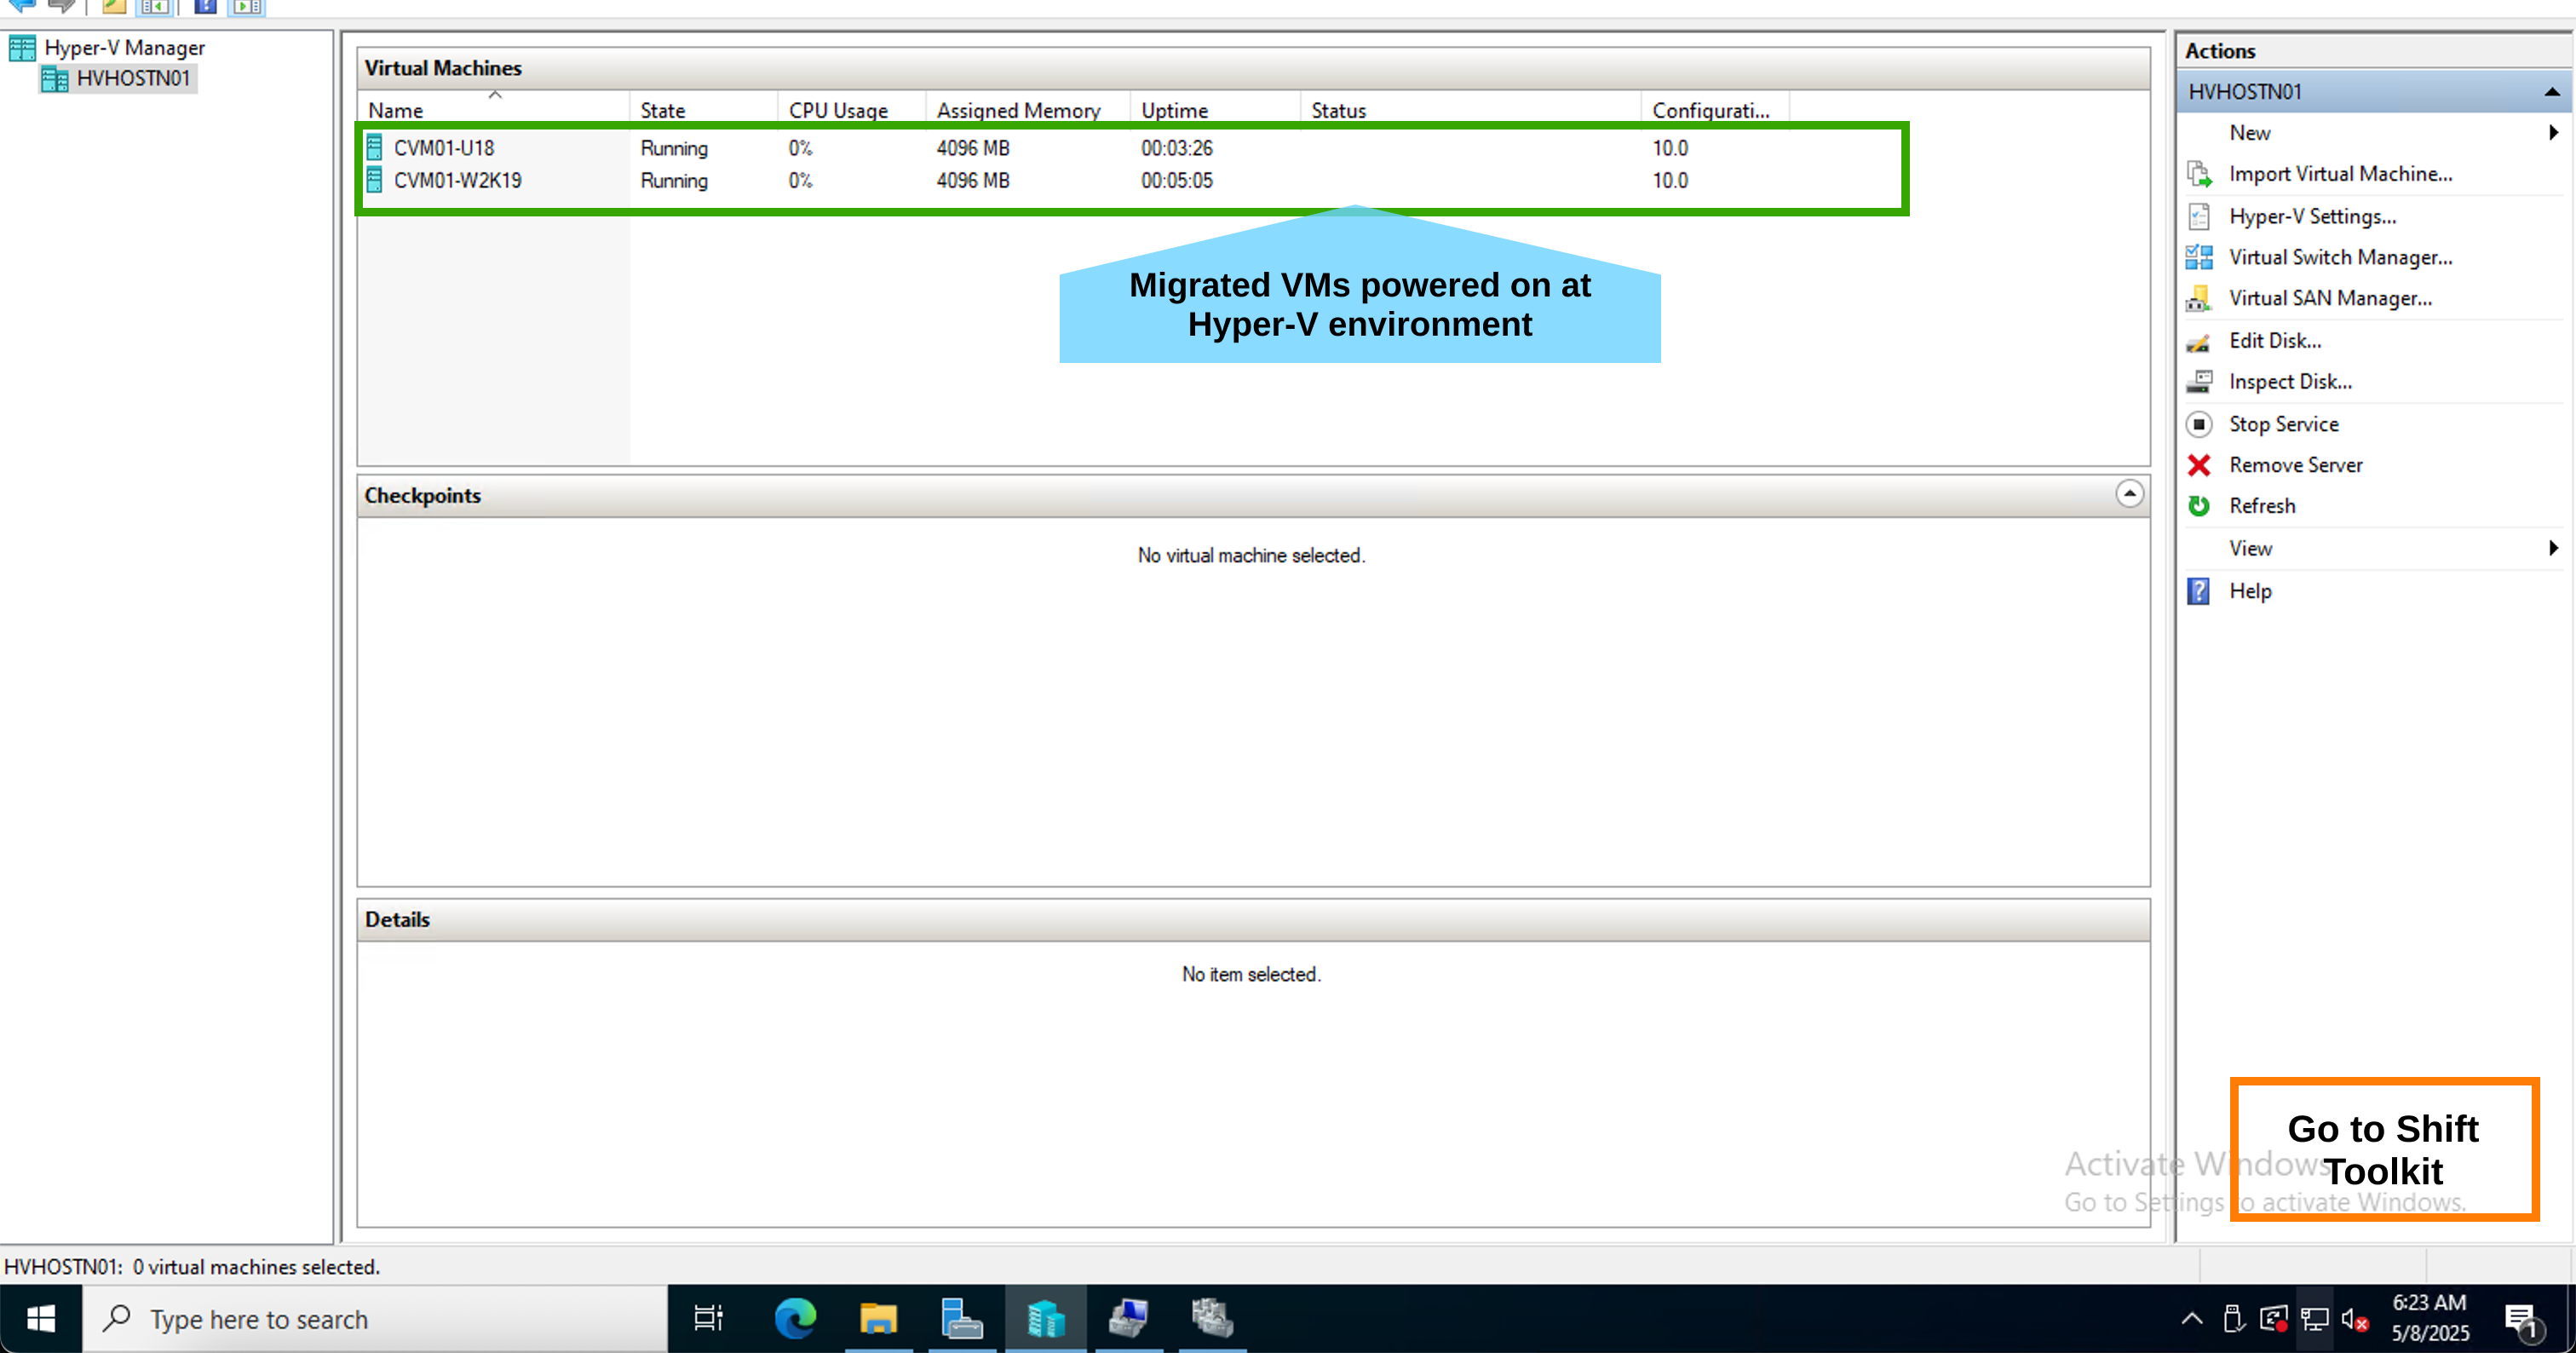The image size is (2576, 1353).
Task: Open the Windows Start menu
Action: pos(41,1319)
